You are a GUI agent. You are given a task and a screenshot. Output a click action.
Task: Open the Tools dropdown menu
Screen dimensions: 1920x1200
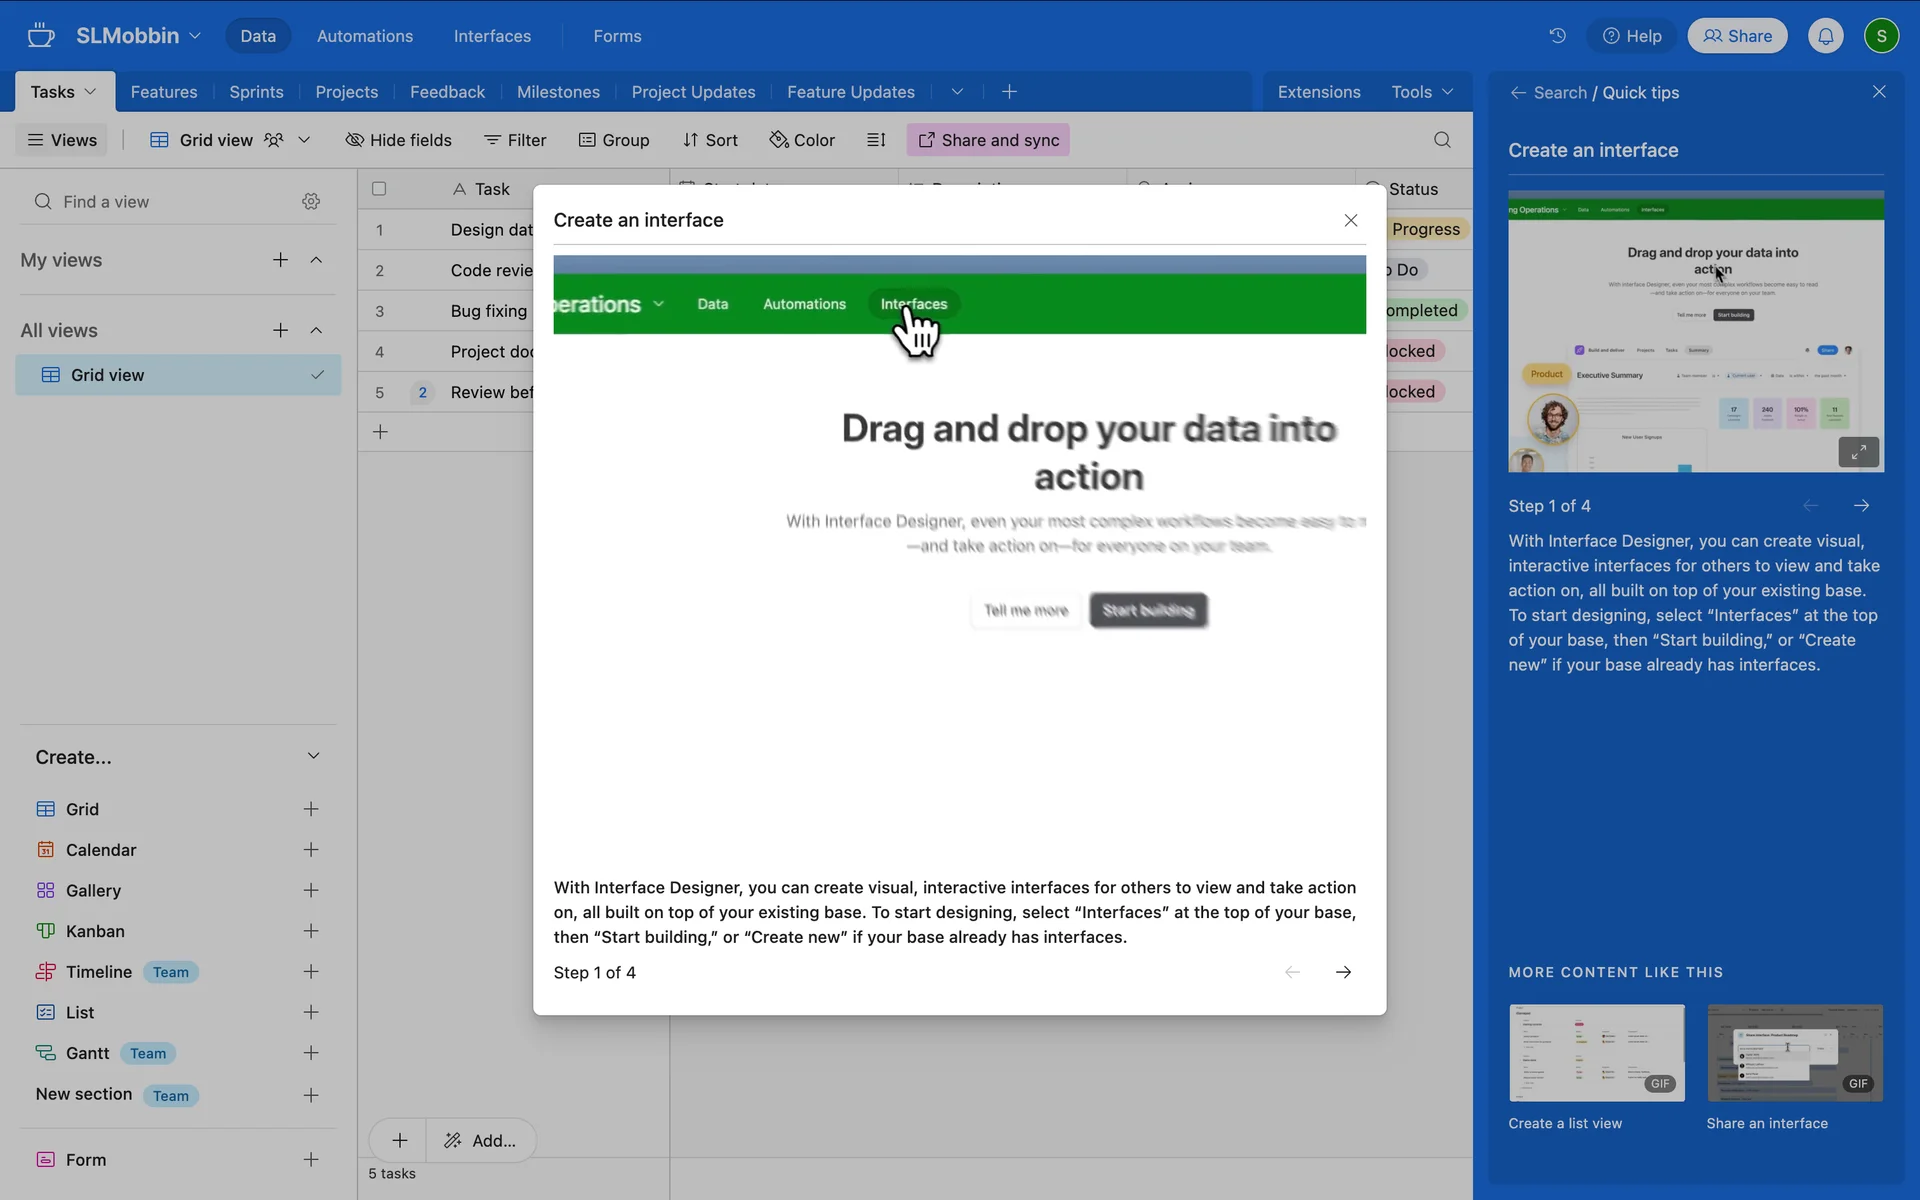click(1421, 92)
